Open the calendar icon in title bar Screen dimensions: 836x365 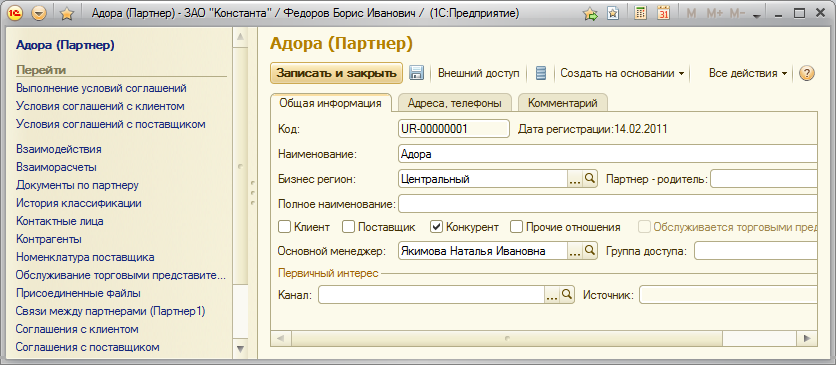coord(663,13)
